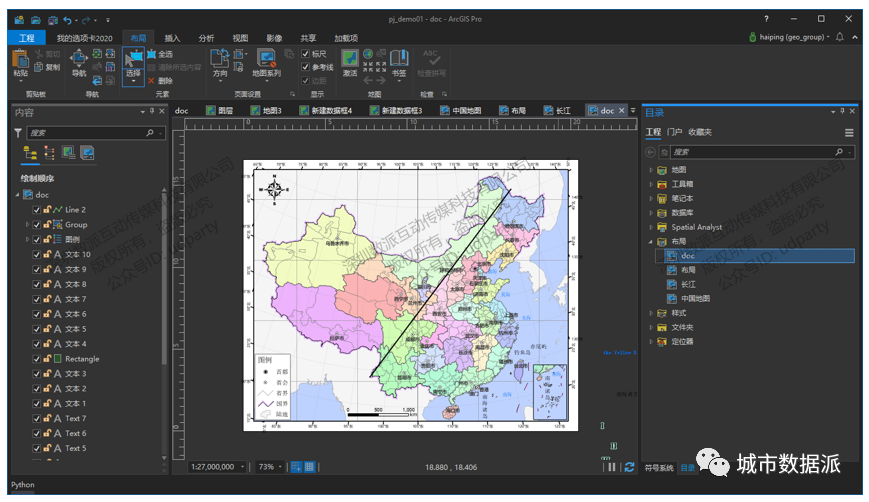
Task: Select the 中国地图 layout in Catalog
Action: click(x=695, y=299)
